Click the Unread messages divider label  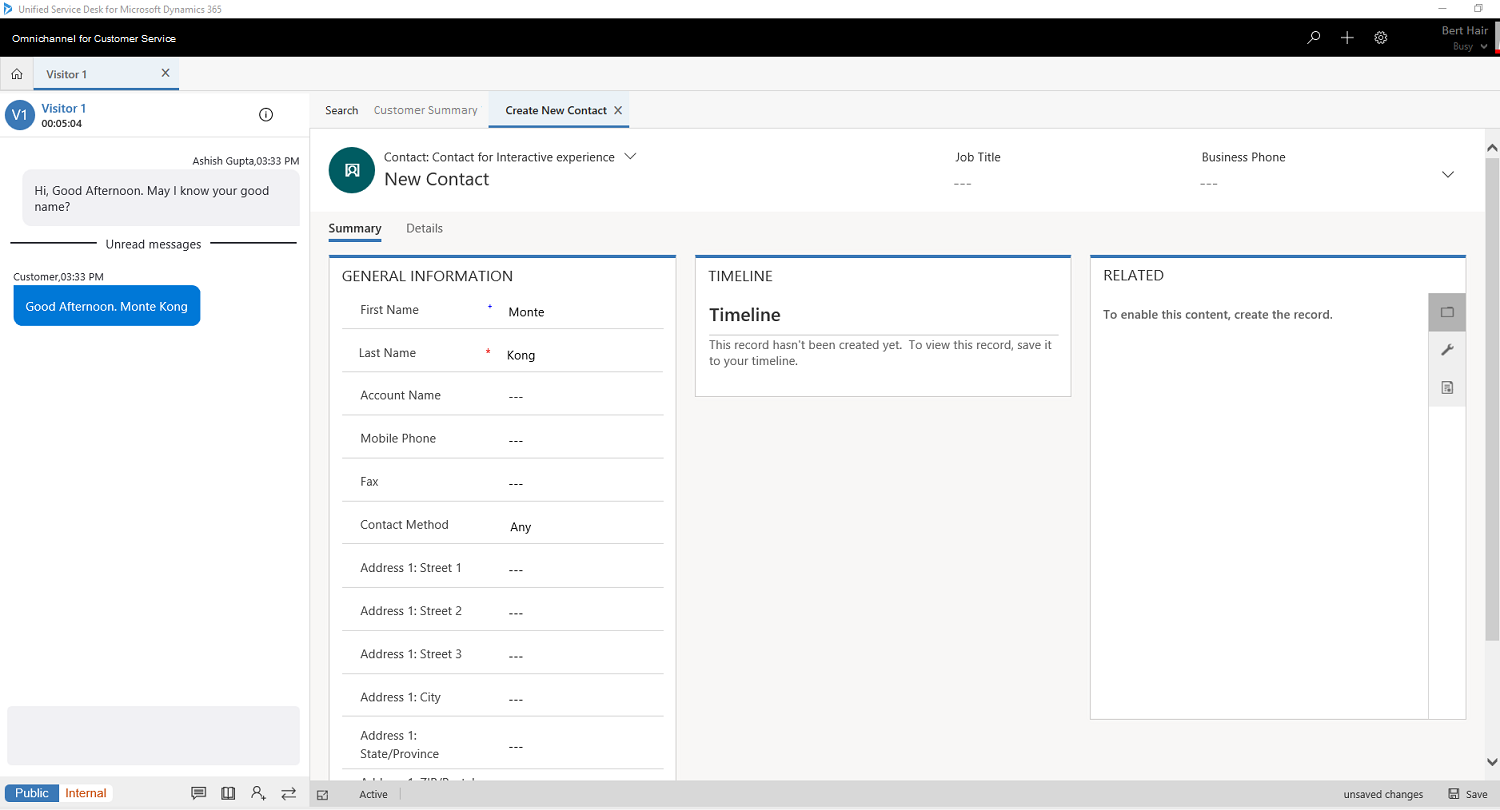(153, 244)
